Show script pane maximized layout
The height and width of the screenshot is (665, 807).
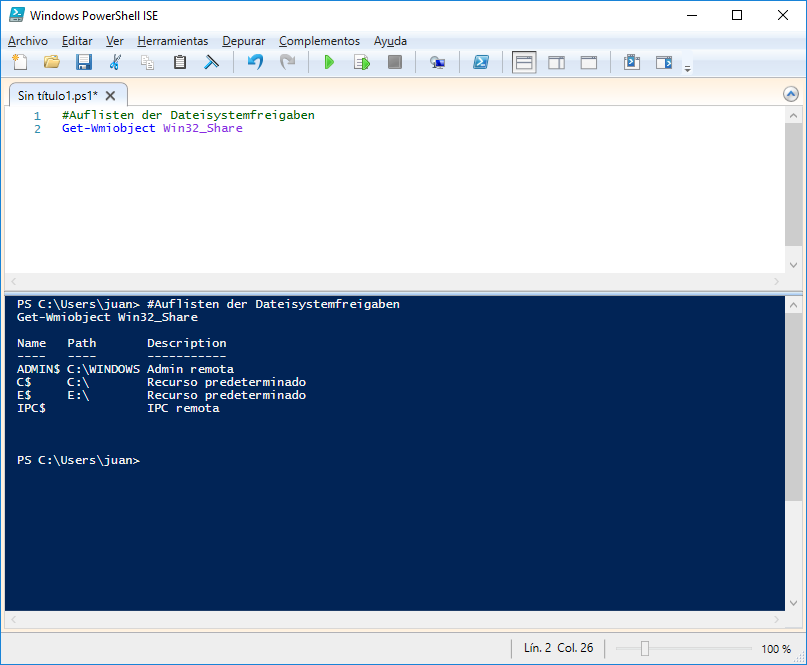[589, 62]
